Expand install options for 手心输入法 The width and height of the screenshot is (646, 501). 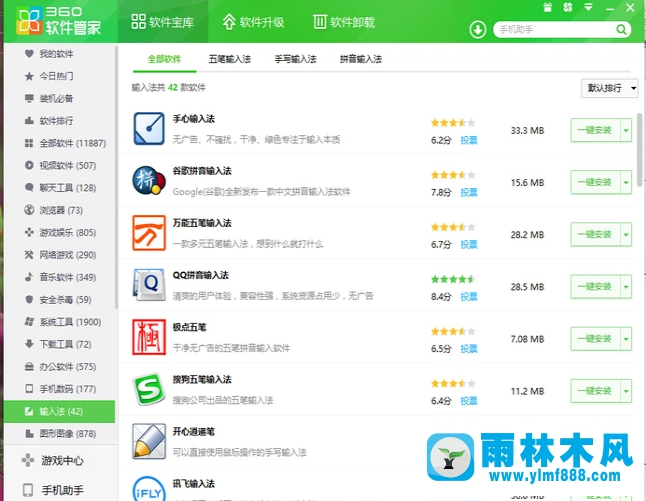coord(626,130)
